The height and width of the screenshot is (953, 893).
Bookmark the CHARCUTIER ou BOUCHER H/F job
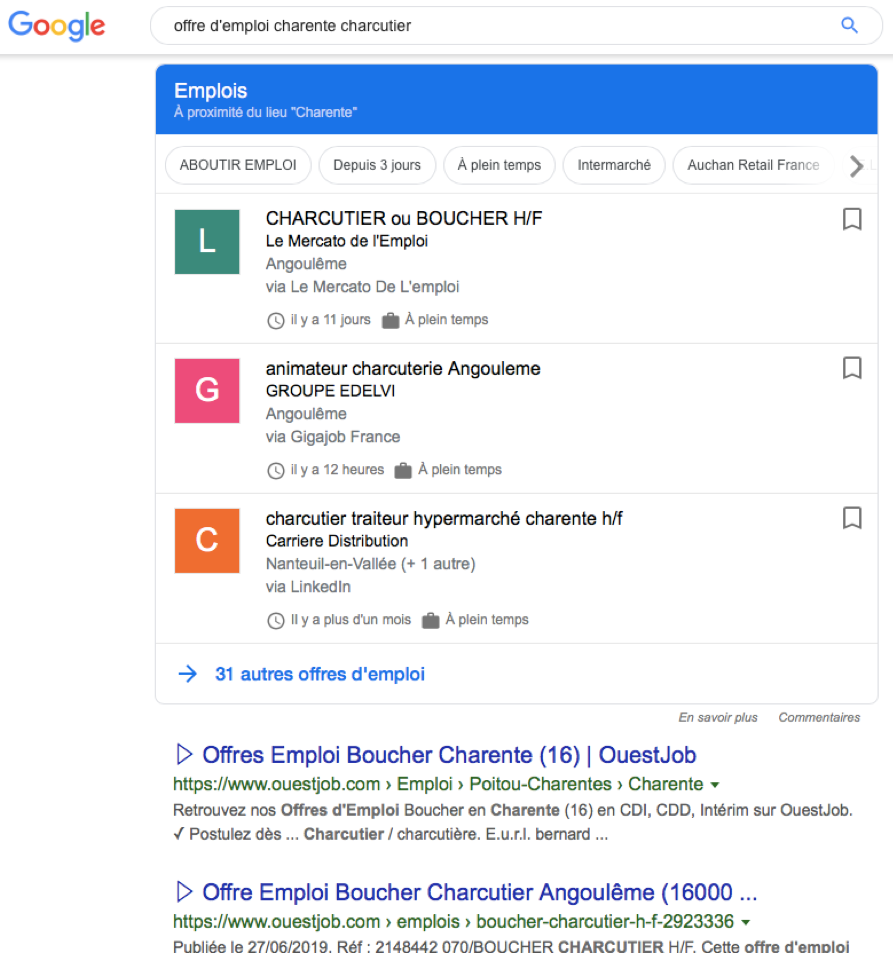point(852,219)
